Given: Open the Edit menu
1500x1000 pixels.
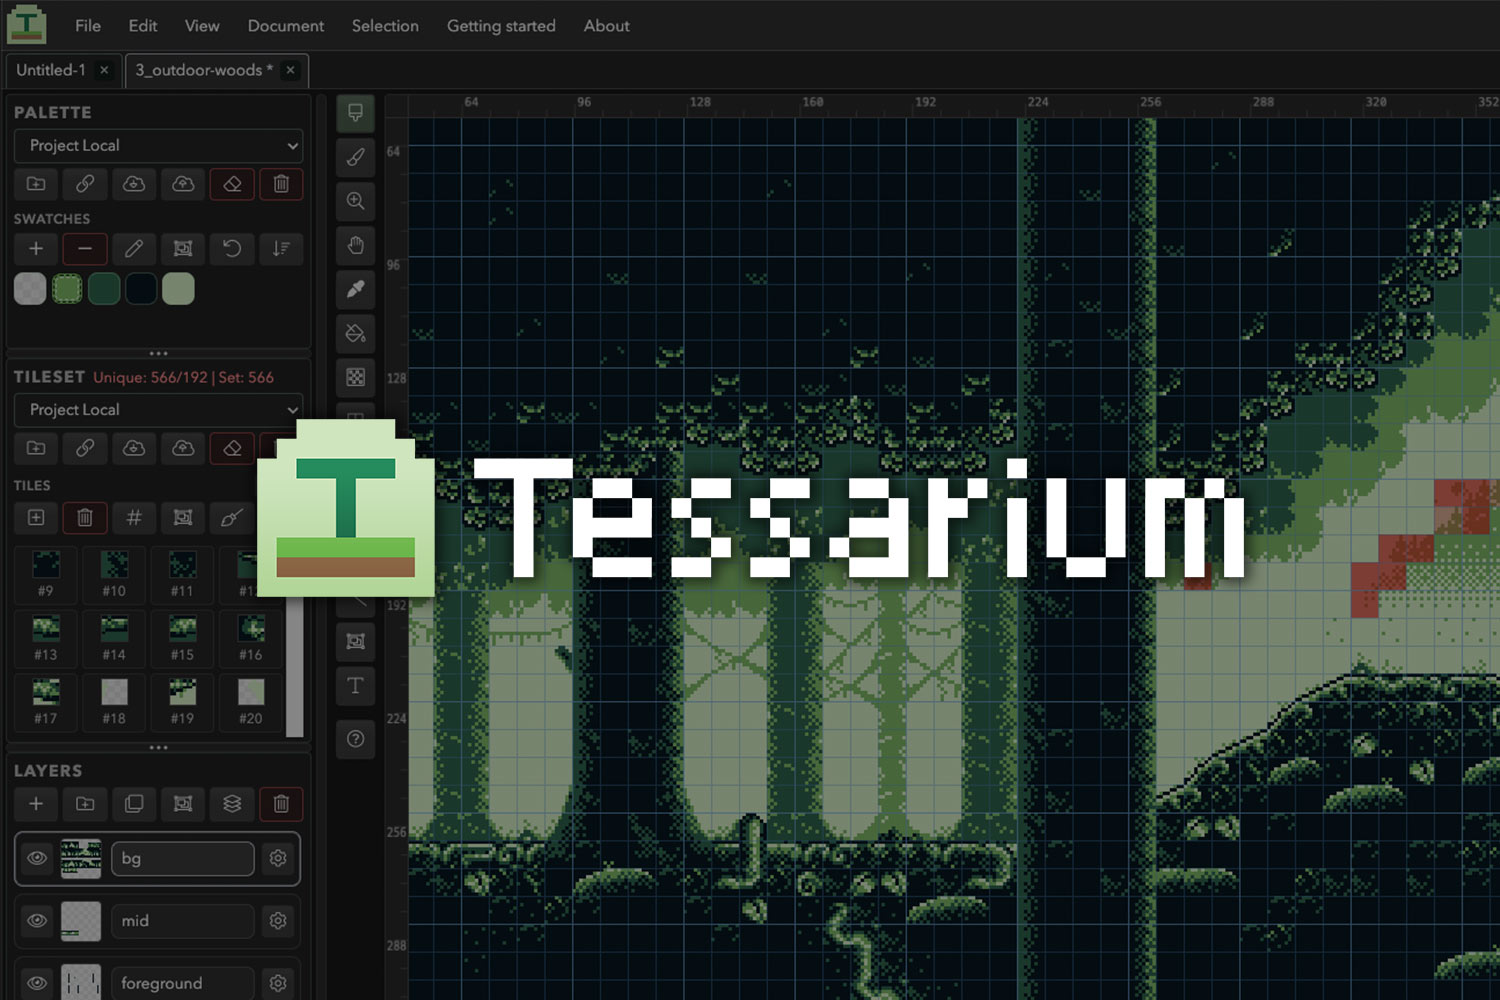Looking at the screenshot, I should pyautogui.click(x=143, y=26).
